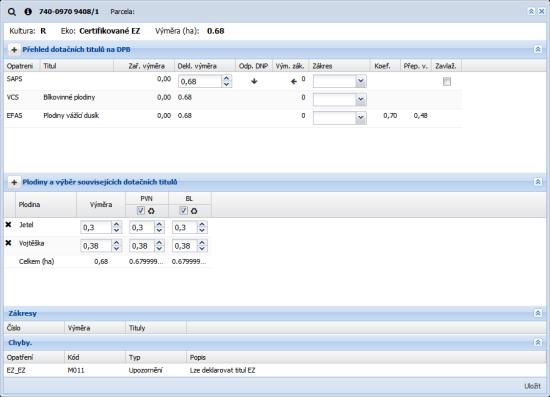
Task: Toggle the BL column checkbox
Action: pyautogui.click(x=183, y=210)
